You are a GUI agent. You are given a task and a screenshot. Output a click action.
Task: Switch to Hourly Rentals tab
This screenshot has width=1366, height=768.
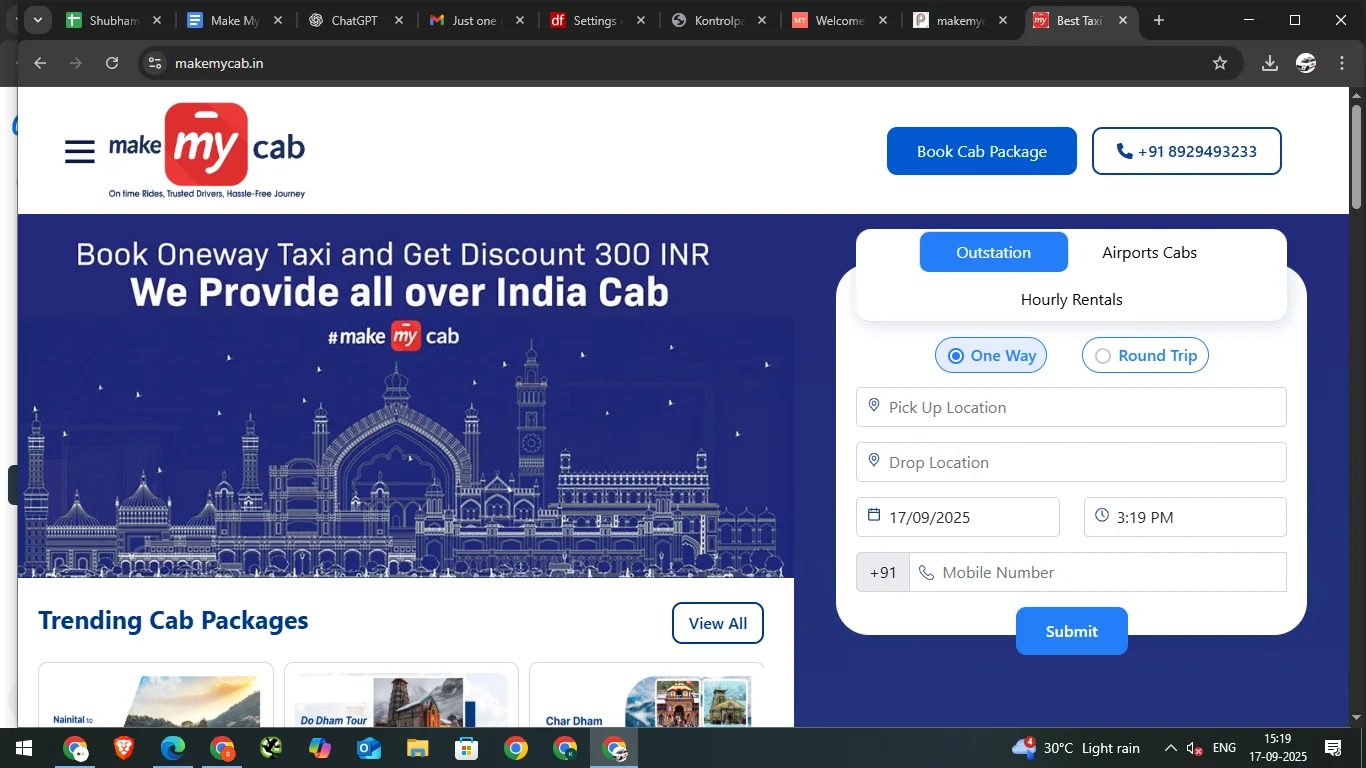click(x=1071, y=300)
